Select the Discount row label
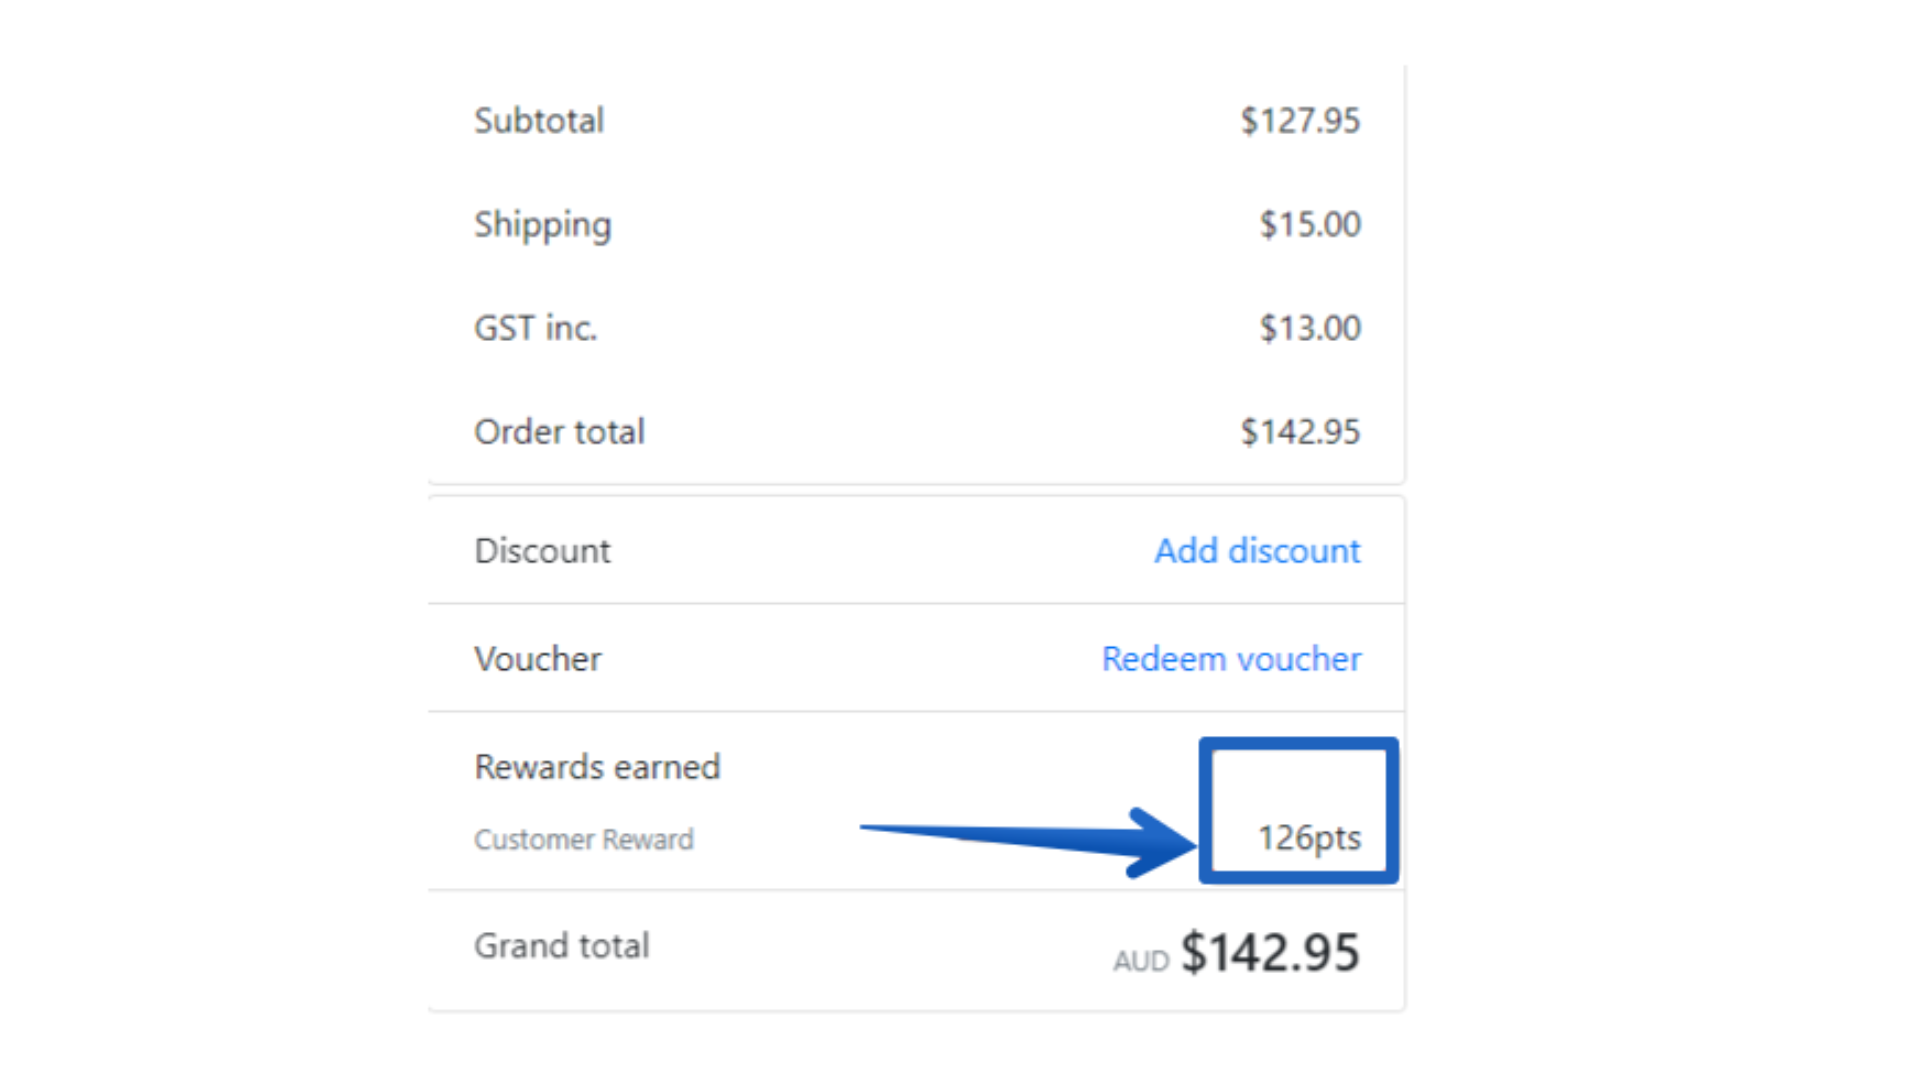 (x=542, y=551)
